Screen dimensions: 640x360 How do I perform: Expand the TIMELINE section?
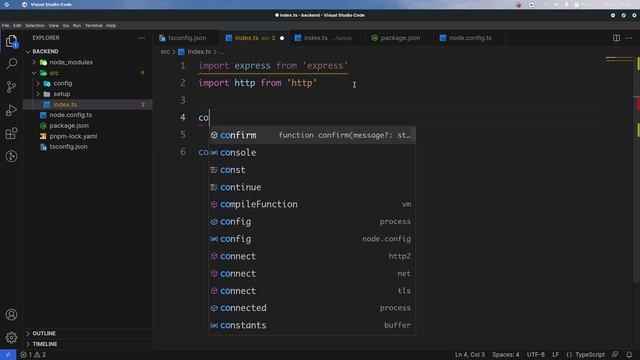(x=88, y=344)
